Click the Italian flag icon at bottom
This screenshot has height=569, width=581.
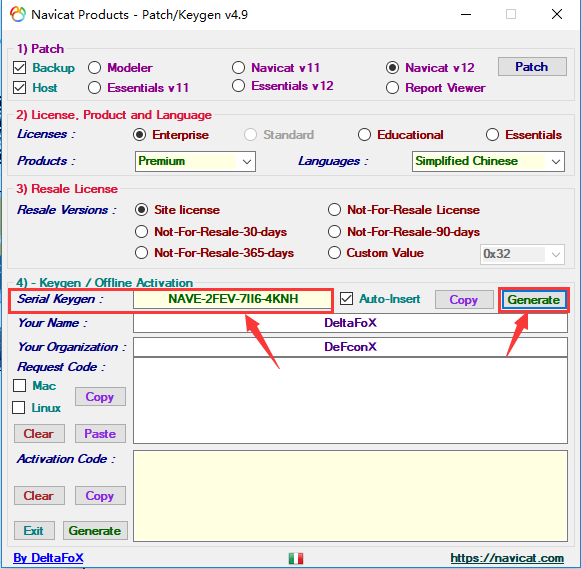pos(296,558)
